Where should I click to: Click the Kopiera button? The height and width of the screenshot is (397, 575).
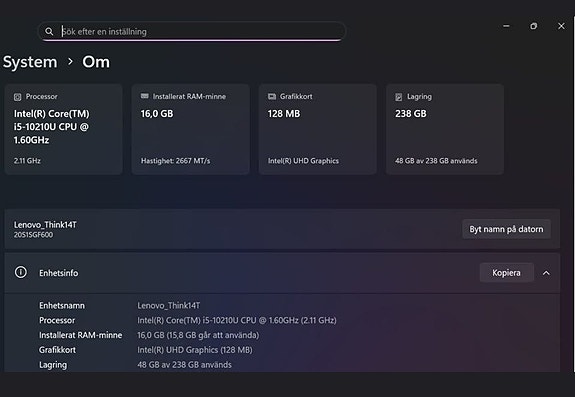click(x=506, y=273)
